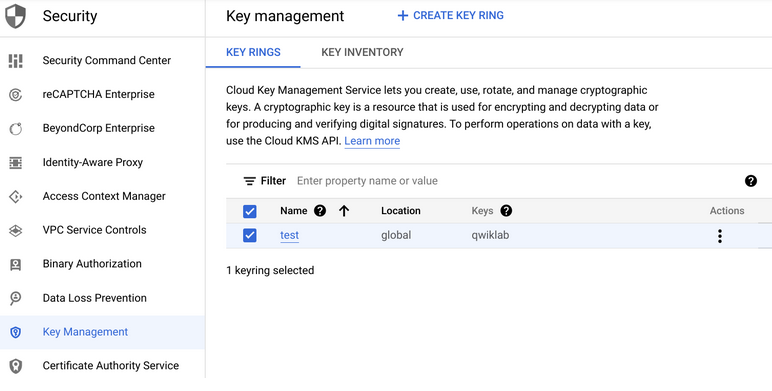772x391 pixels.
Task: Click the Key management page title
Action: point(285,16)
